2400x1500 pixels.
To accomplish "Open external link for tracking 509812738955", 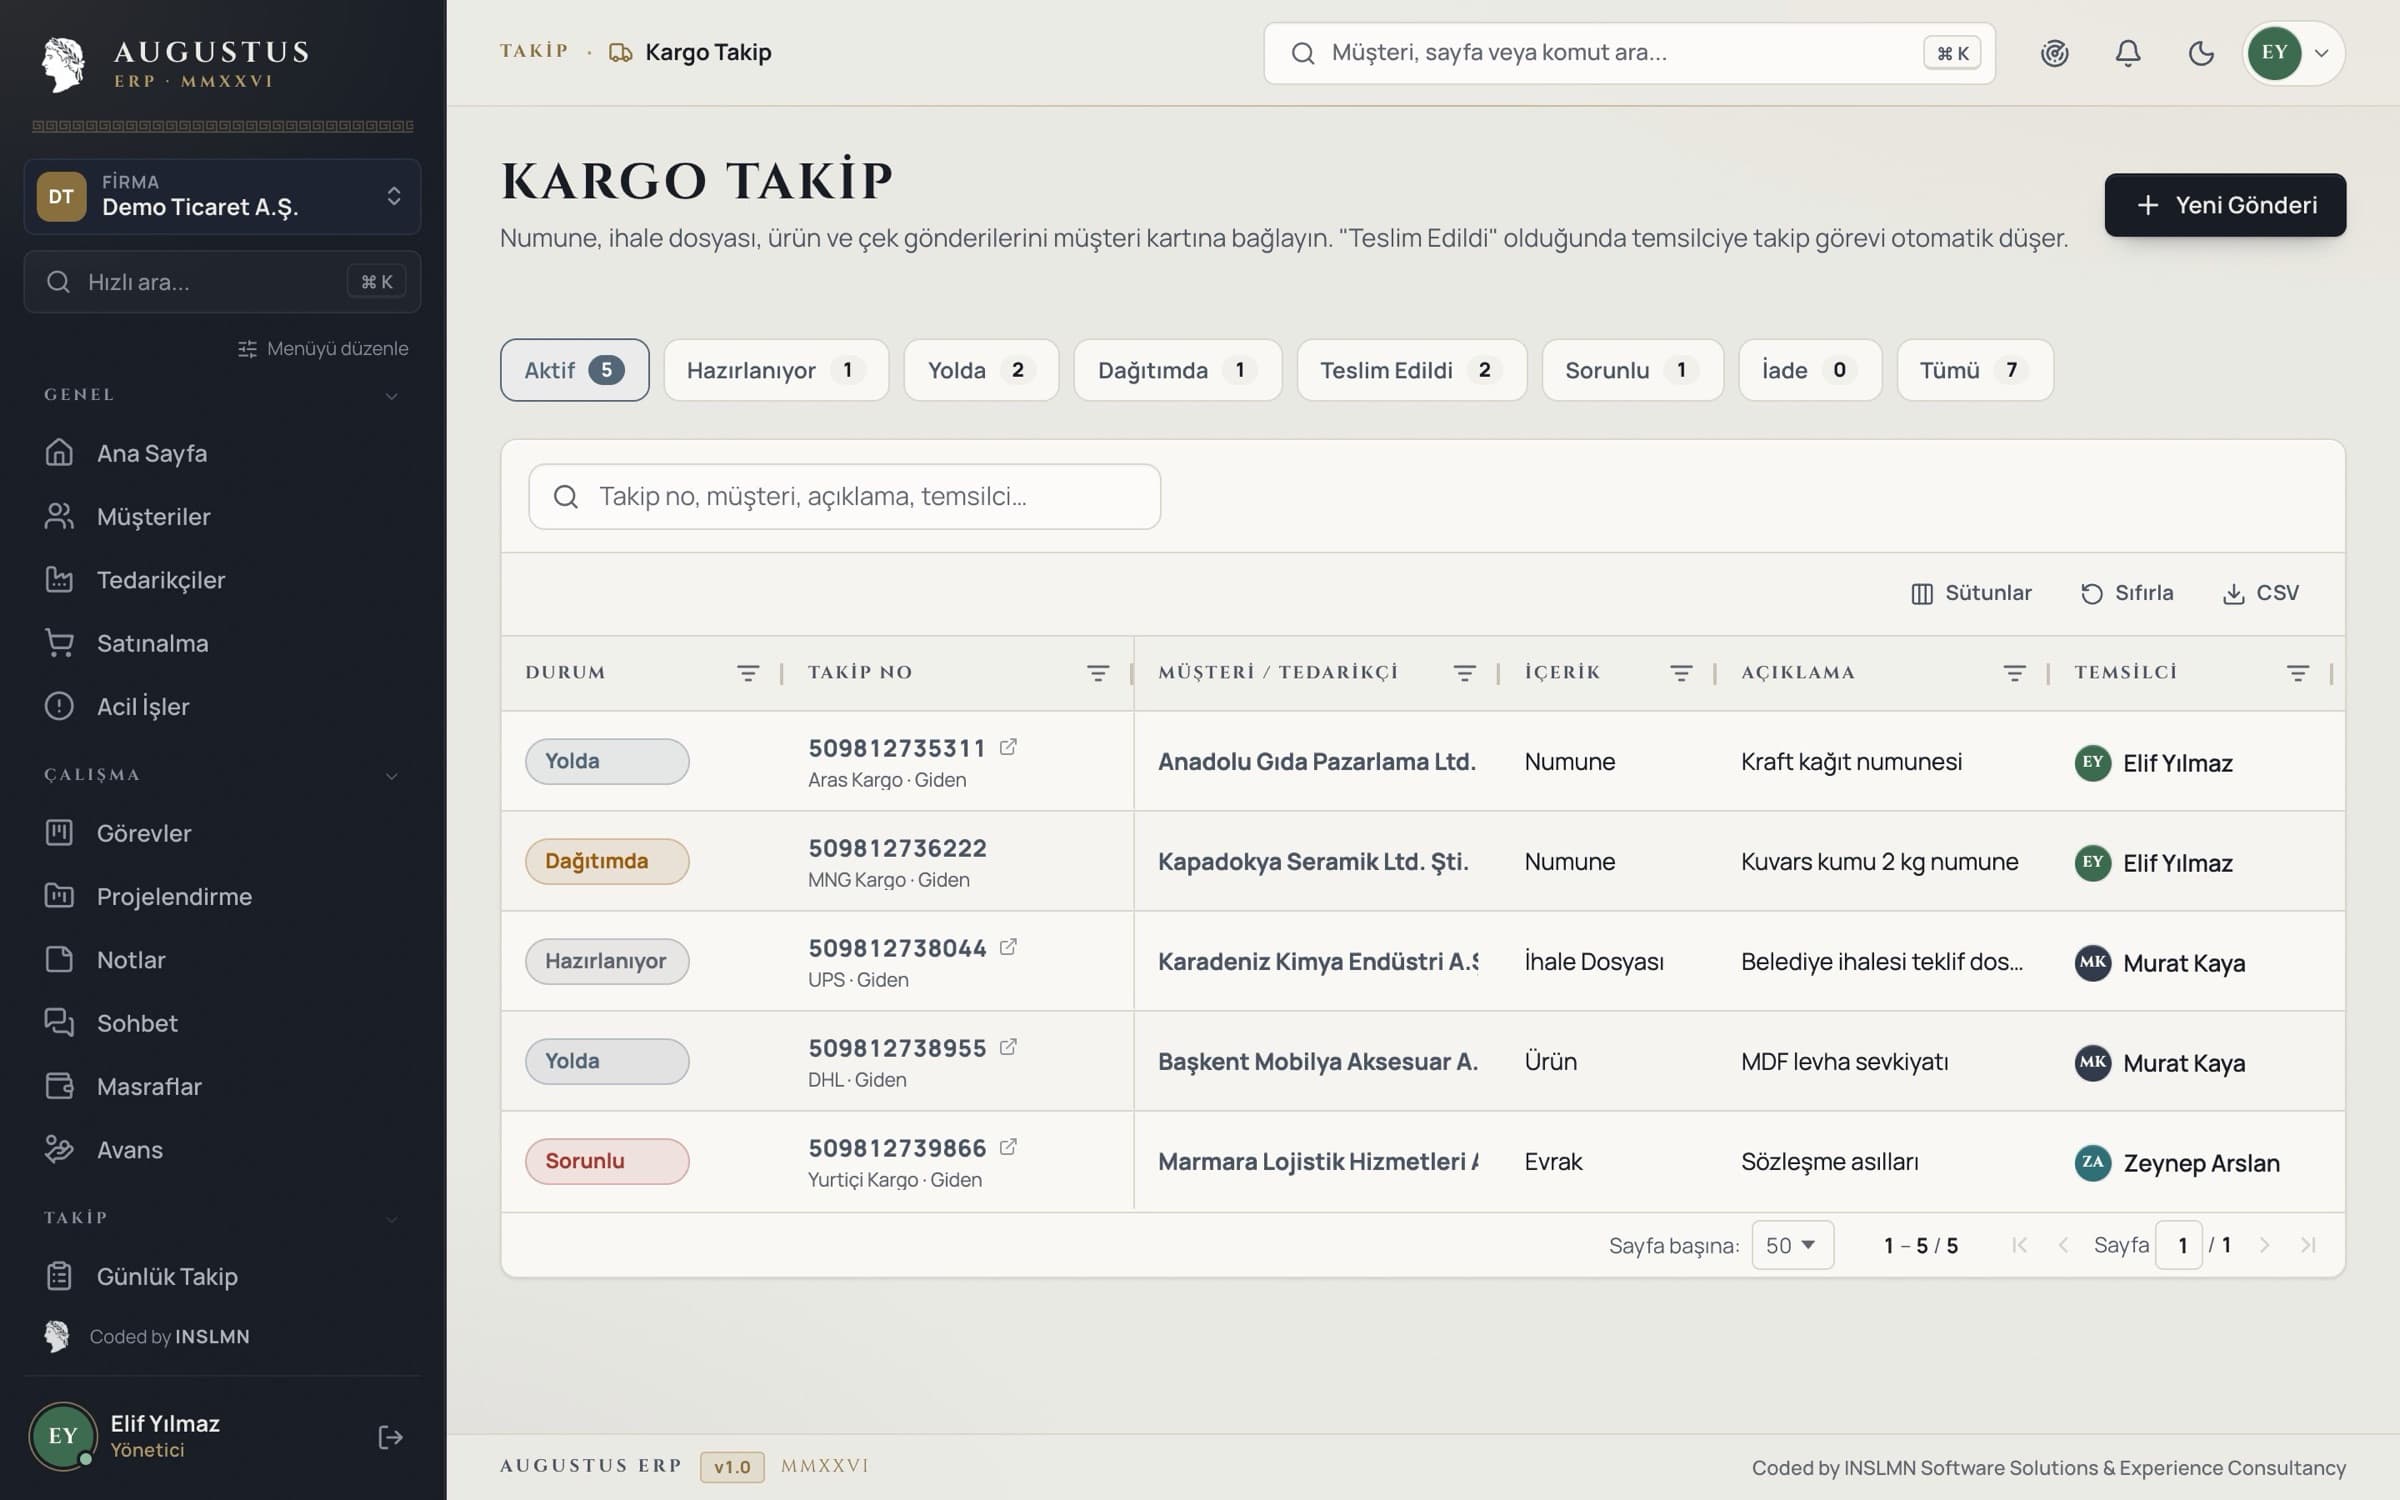I will point(1008,1047).
